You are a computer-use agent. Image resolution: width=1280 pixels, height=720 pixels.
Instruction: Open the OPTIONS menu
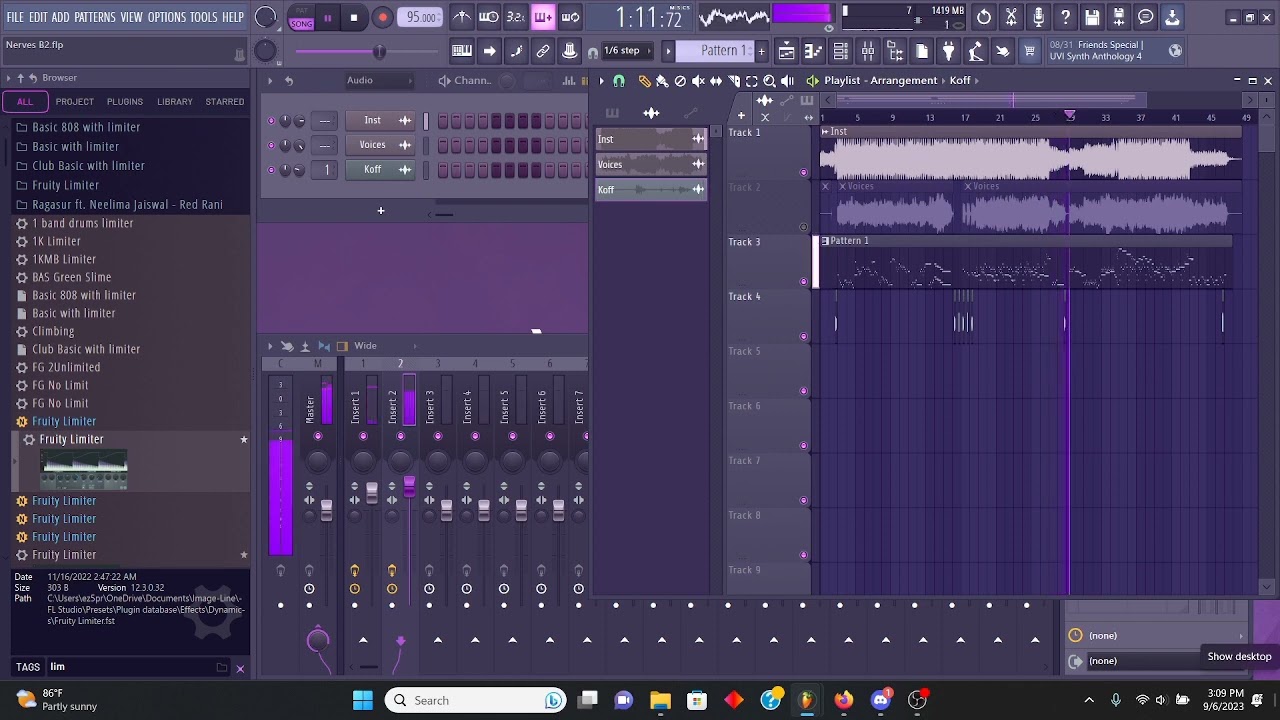166,17
